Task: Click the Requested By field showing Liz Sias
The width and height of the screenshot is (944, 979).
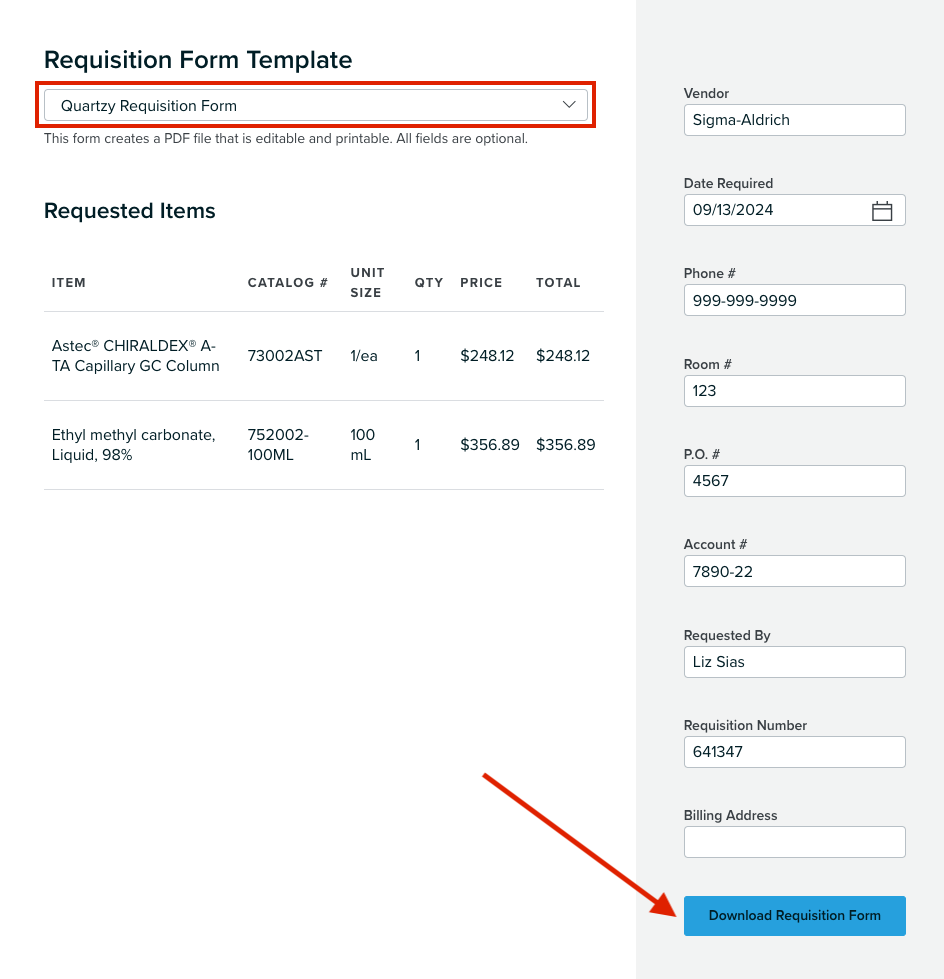Action: 794,662
